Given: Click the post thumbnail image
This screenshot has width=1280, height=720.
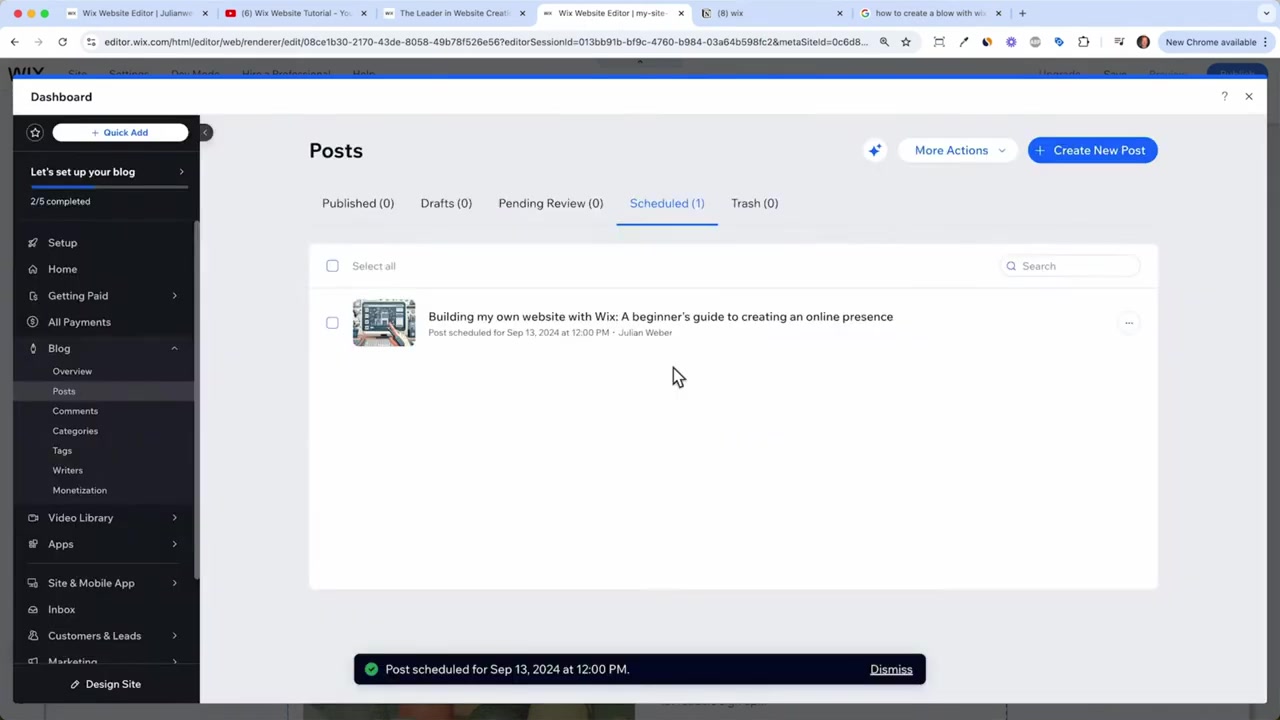Looking at the screenshot, I should click(384, 323).
